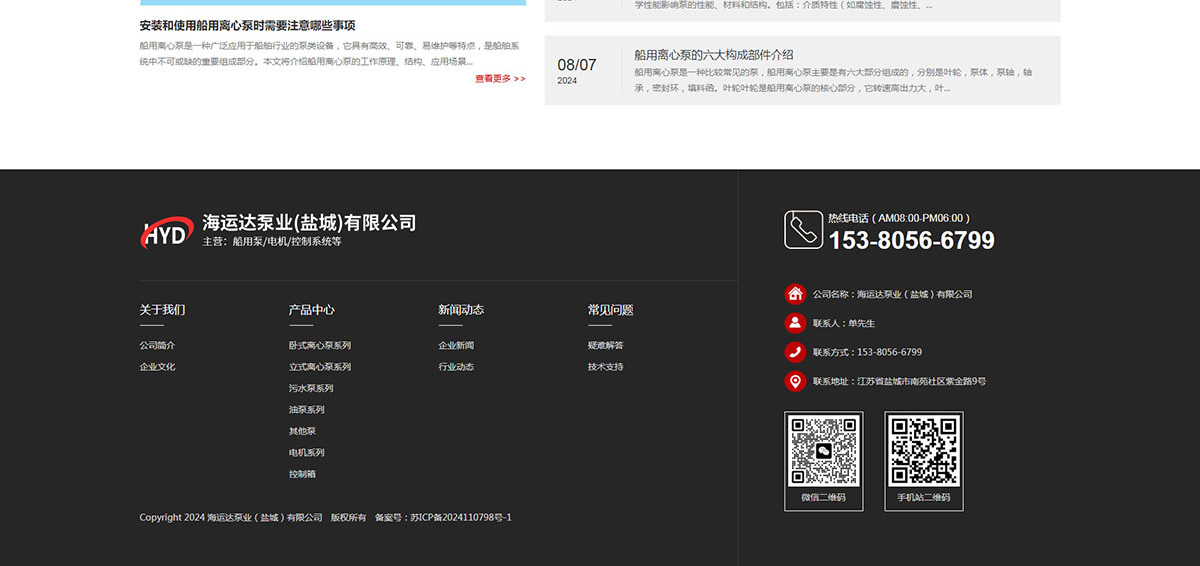This screenshot has height=566, width=1200.
Task: Open the 08/07 article 船用离心泵的六大构成部件介绍
Action: (x=713, y=55)
